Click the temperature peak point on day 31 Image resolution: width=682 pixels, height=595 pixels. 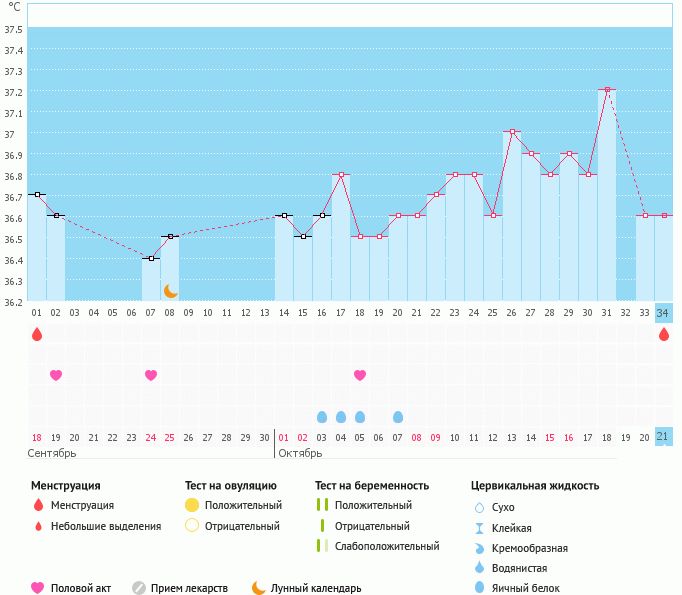click(607, 90)
